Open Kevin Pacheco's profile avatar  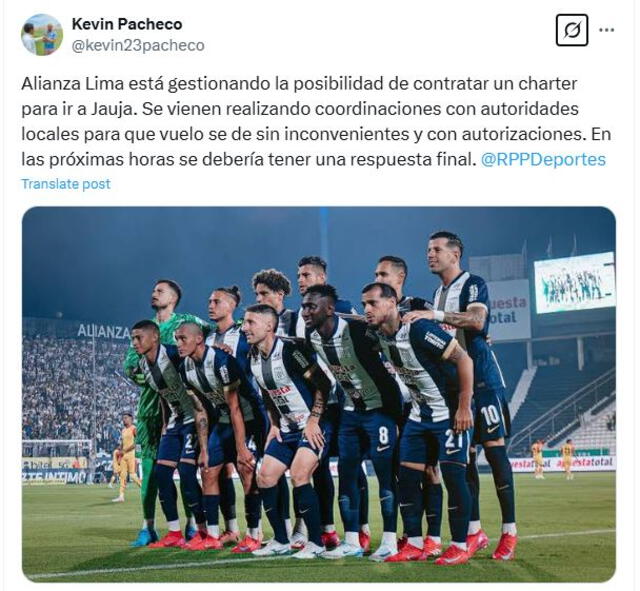point(42,35)
